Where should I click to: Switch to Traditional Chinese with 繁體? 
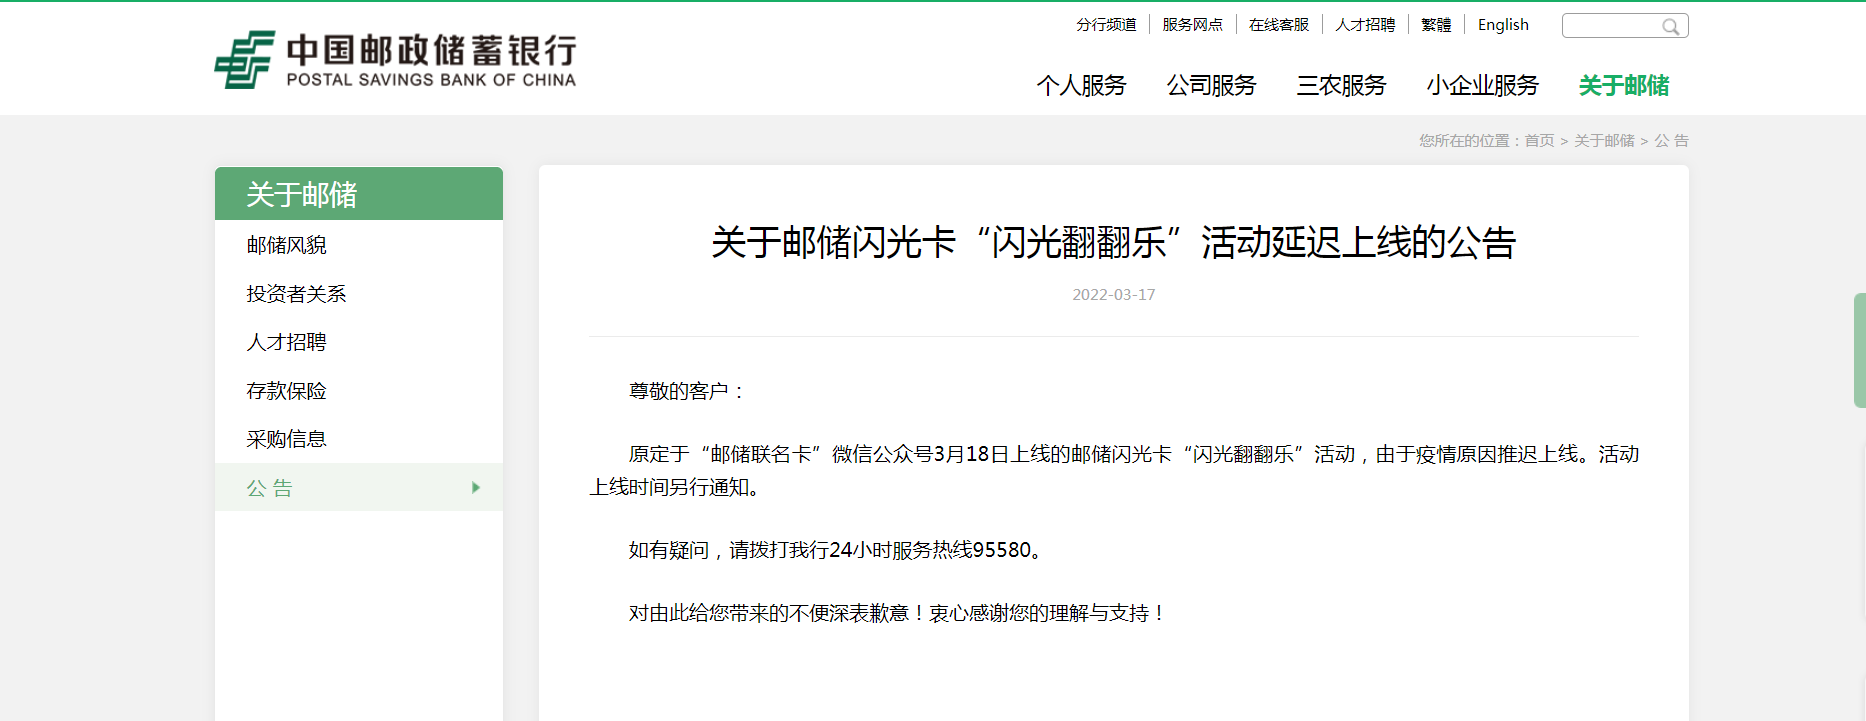tap(1436, 25)
